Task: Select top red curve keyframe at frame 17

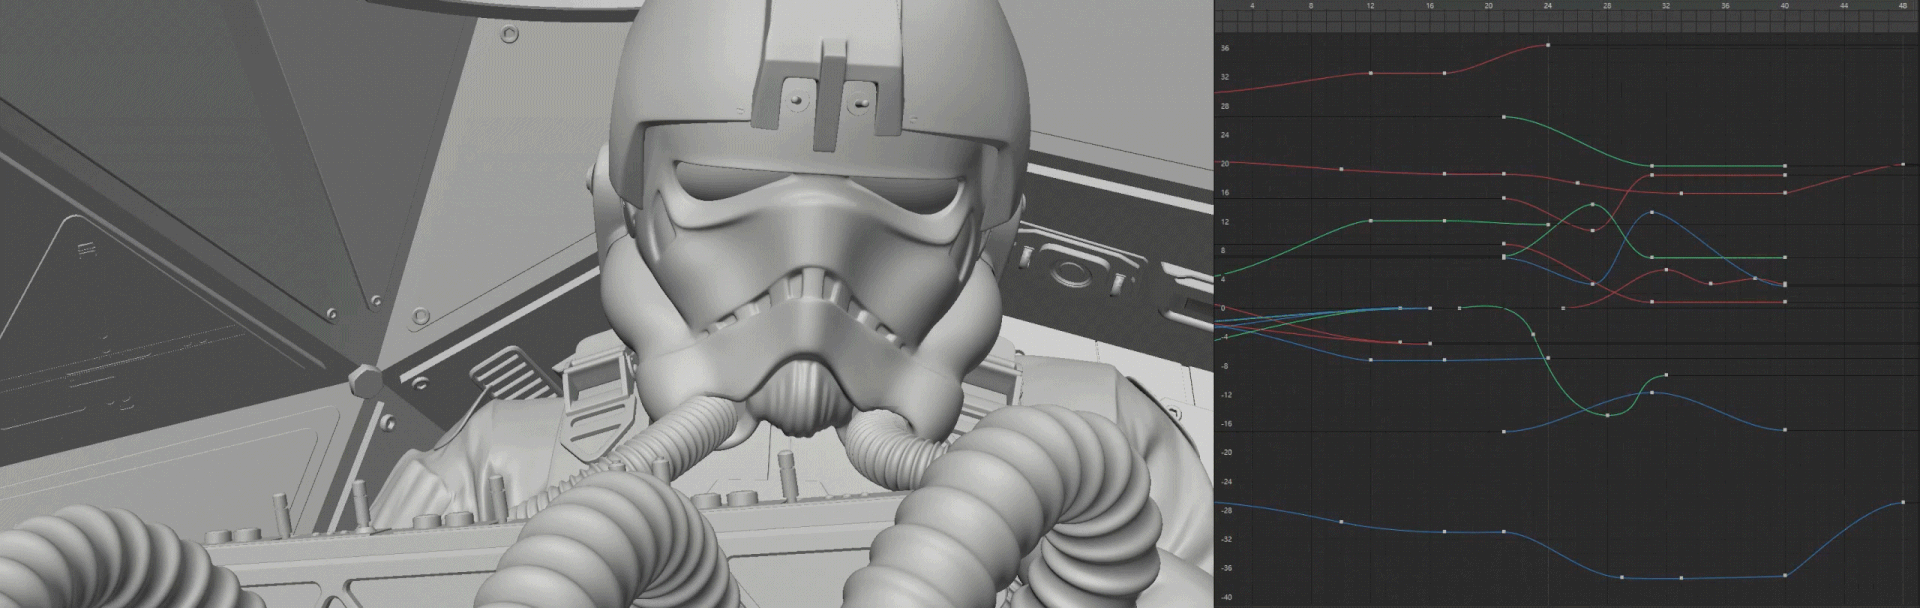Action: pos(1445,73)
